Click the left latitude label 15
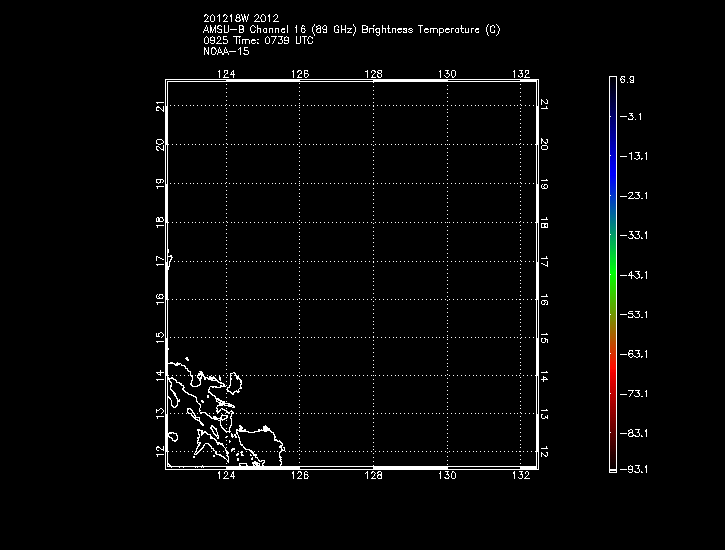This screenshot has height=550, width=725. point(160,337)
